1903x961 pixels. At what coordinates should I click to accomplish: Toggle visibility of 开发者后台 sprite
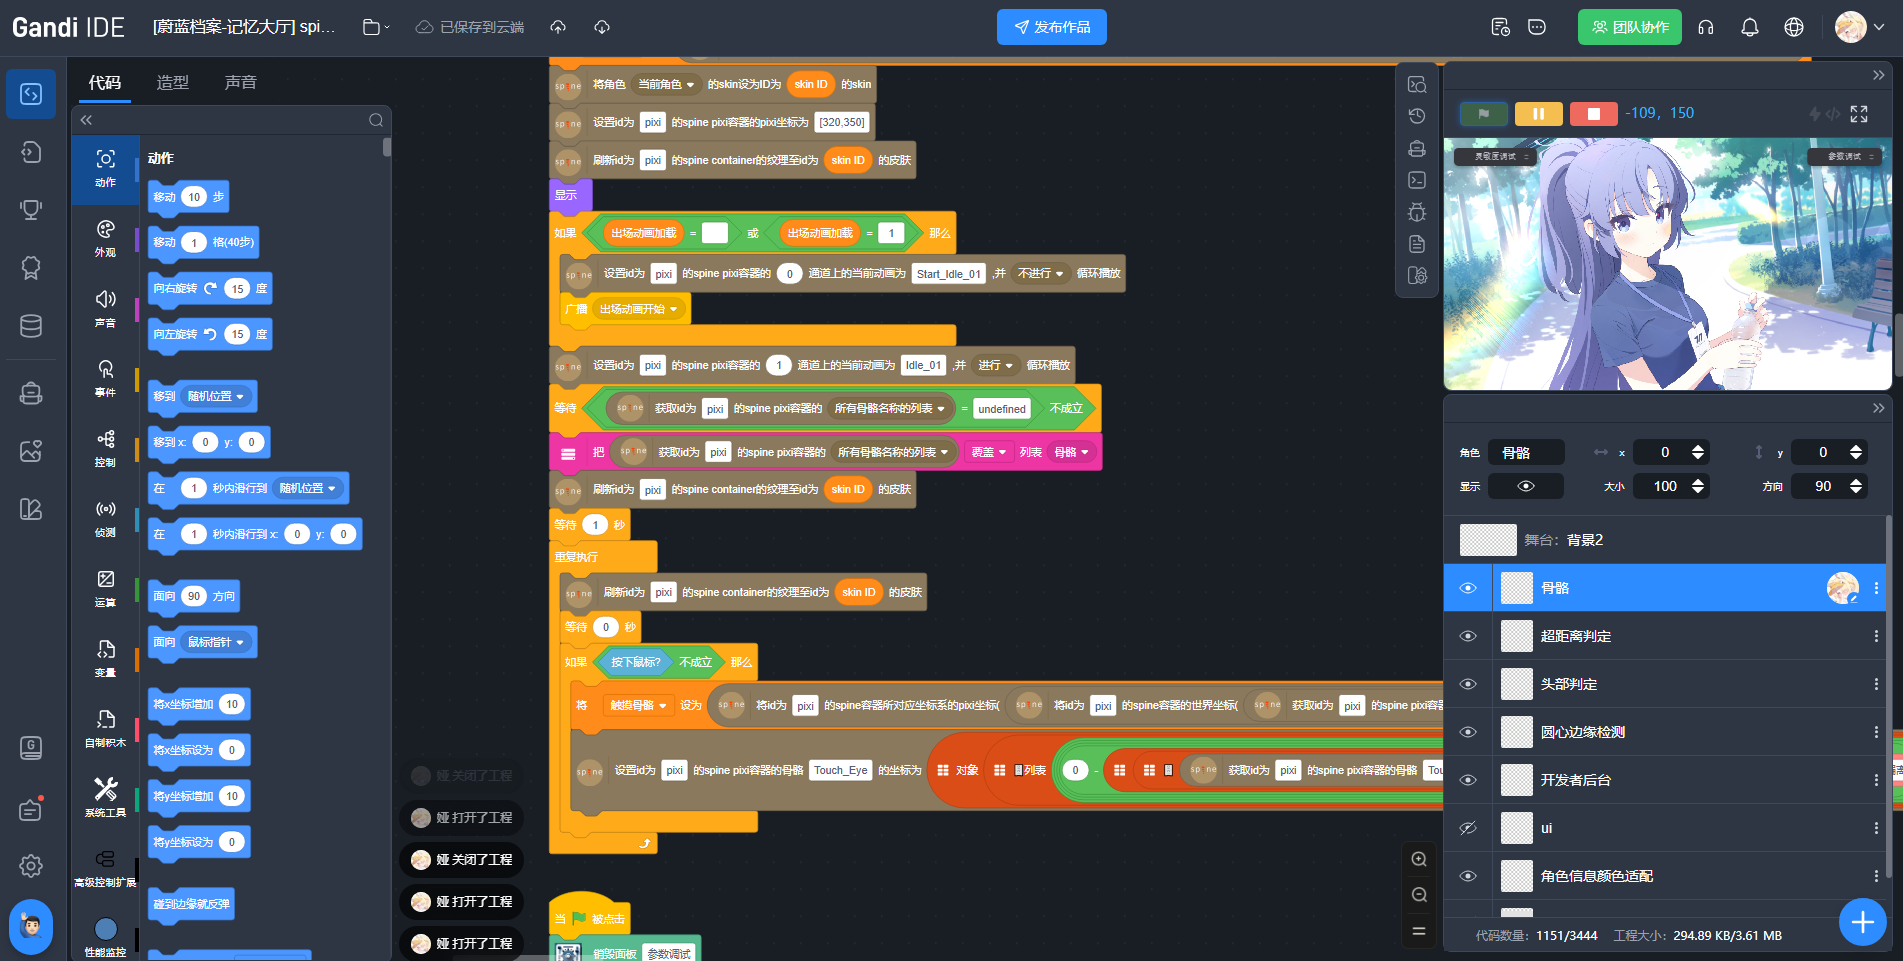[x=1468, y=780]
